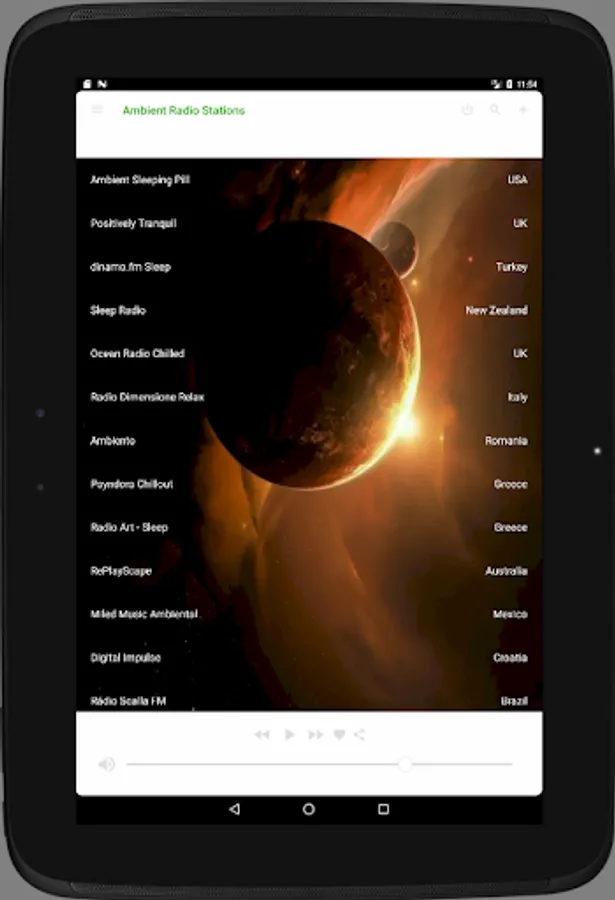Select the Sleep Radio station
Image resolution: width=615 pixels, height=900 pixels.
[x=309, y=311]
